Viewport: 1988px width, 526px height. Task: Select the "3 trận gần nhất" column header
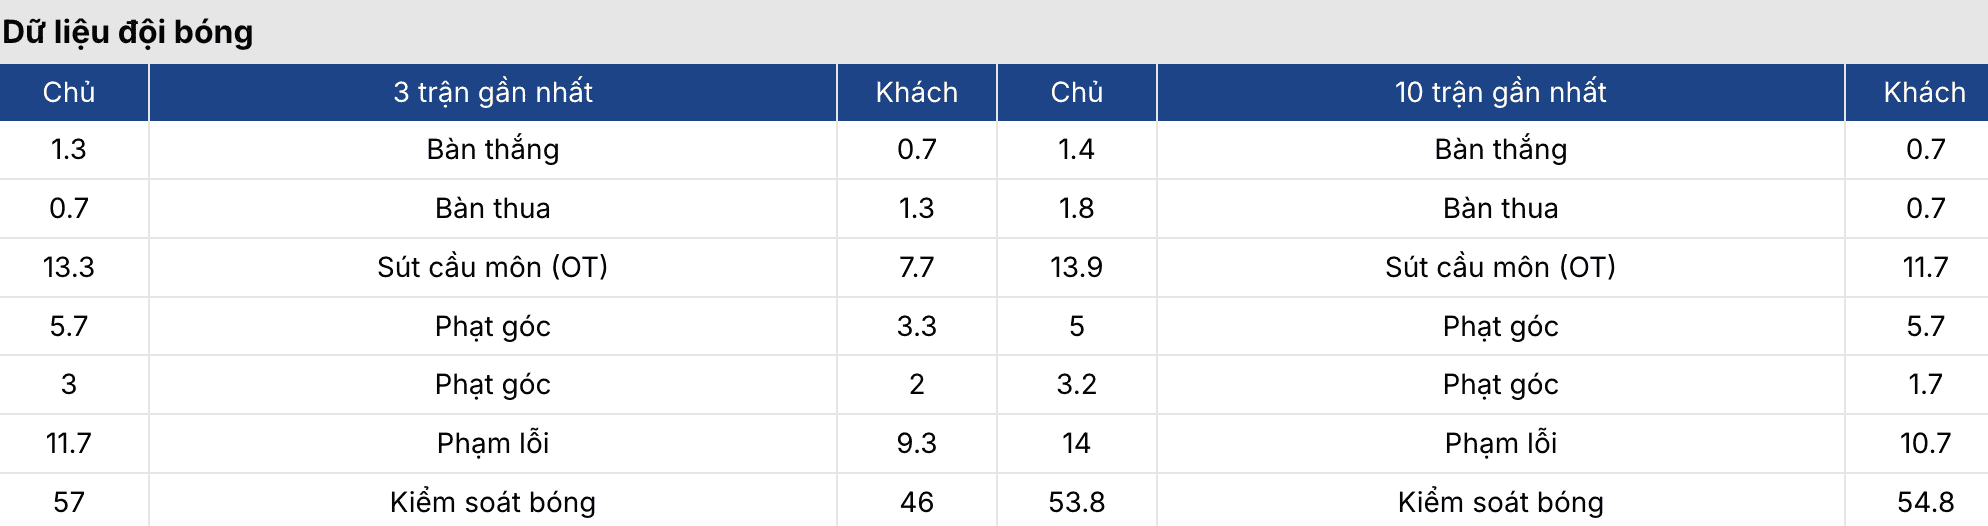pos(492,92)
